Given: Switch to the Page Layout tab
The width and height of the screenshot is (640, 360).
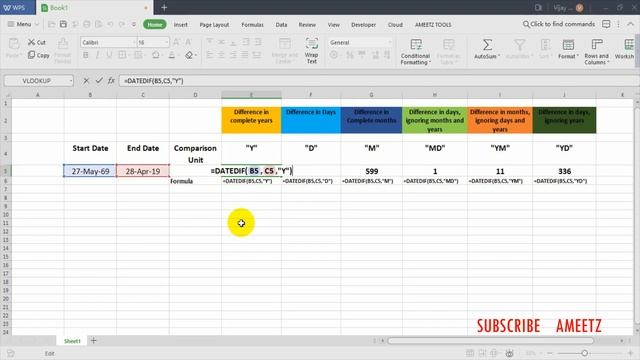Looking at the screenshot, I should pyautogui.click(x=214, y=24).
